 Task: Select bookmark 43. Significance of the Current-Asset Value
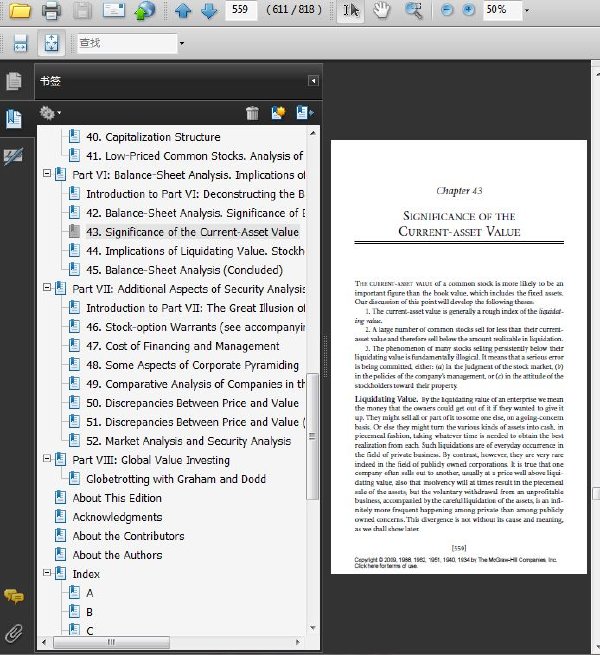pyautogui.click(x=192, y=232)
